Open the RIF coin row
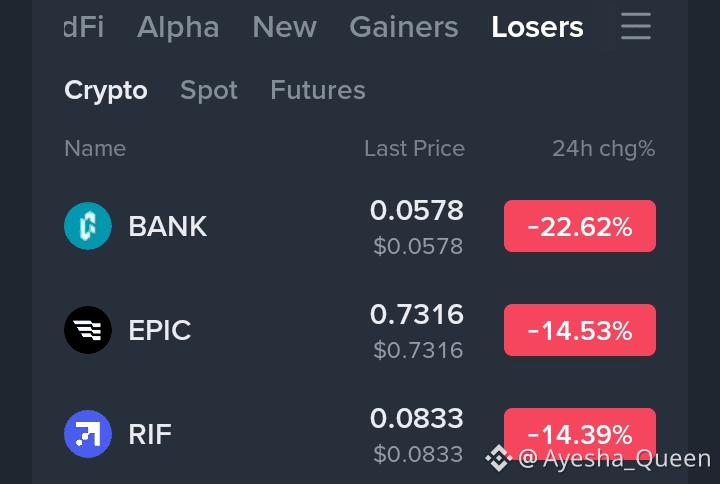The image size is (720, 484). click(360, 434)
